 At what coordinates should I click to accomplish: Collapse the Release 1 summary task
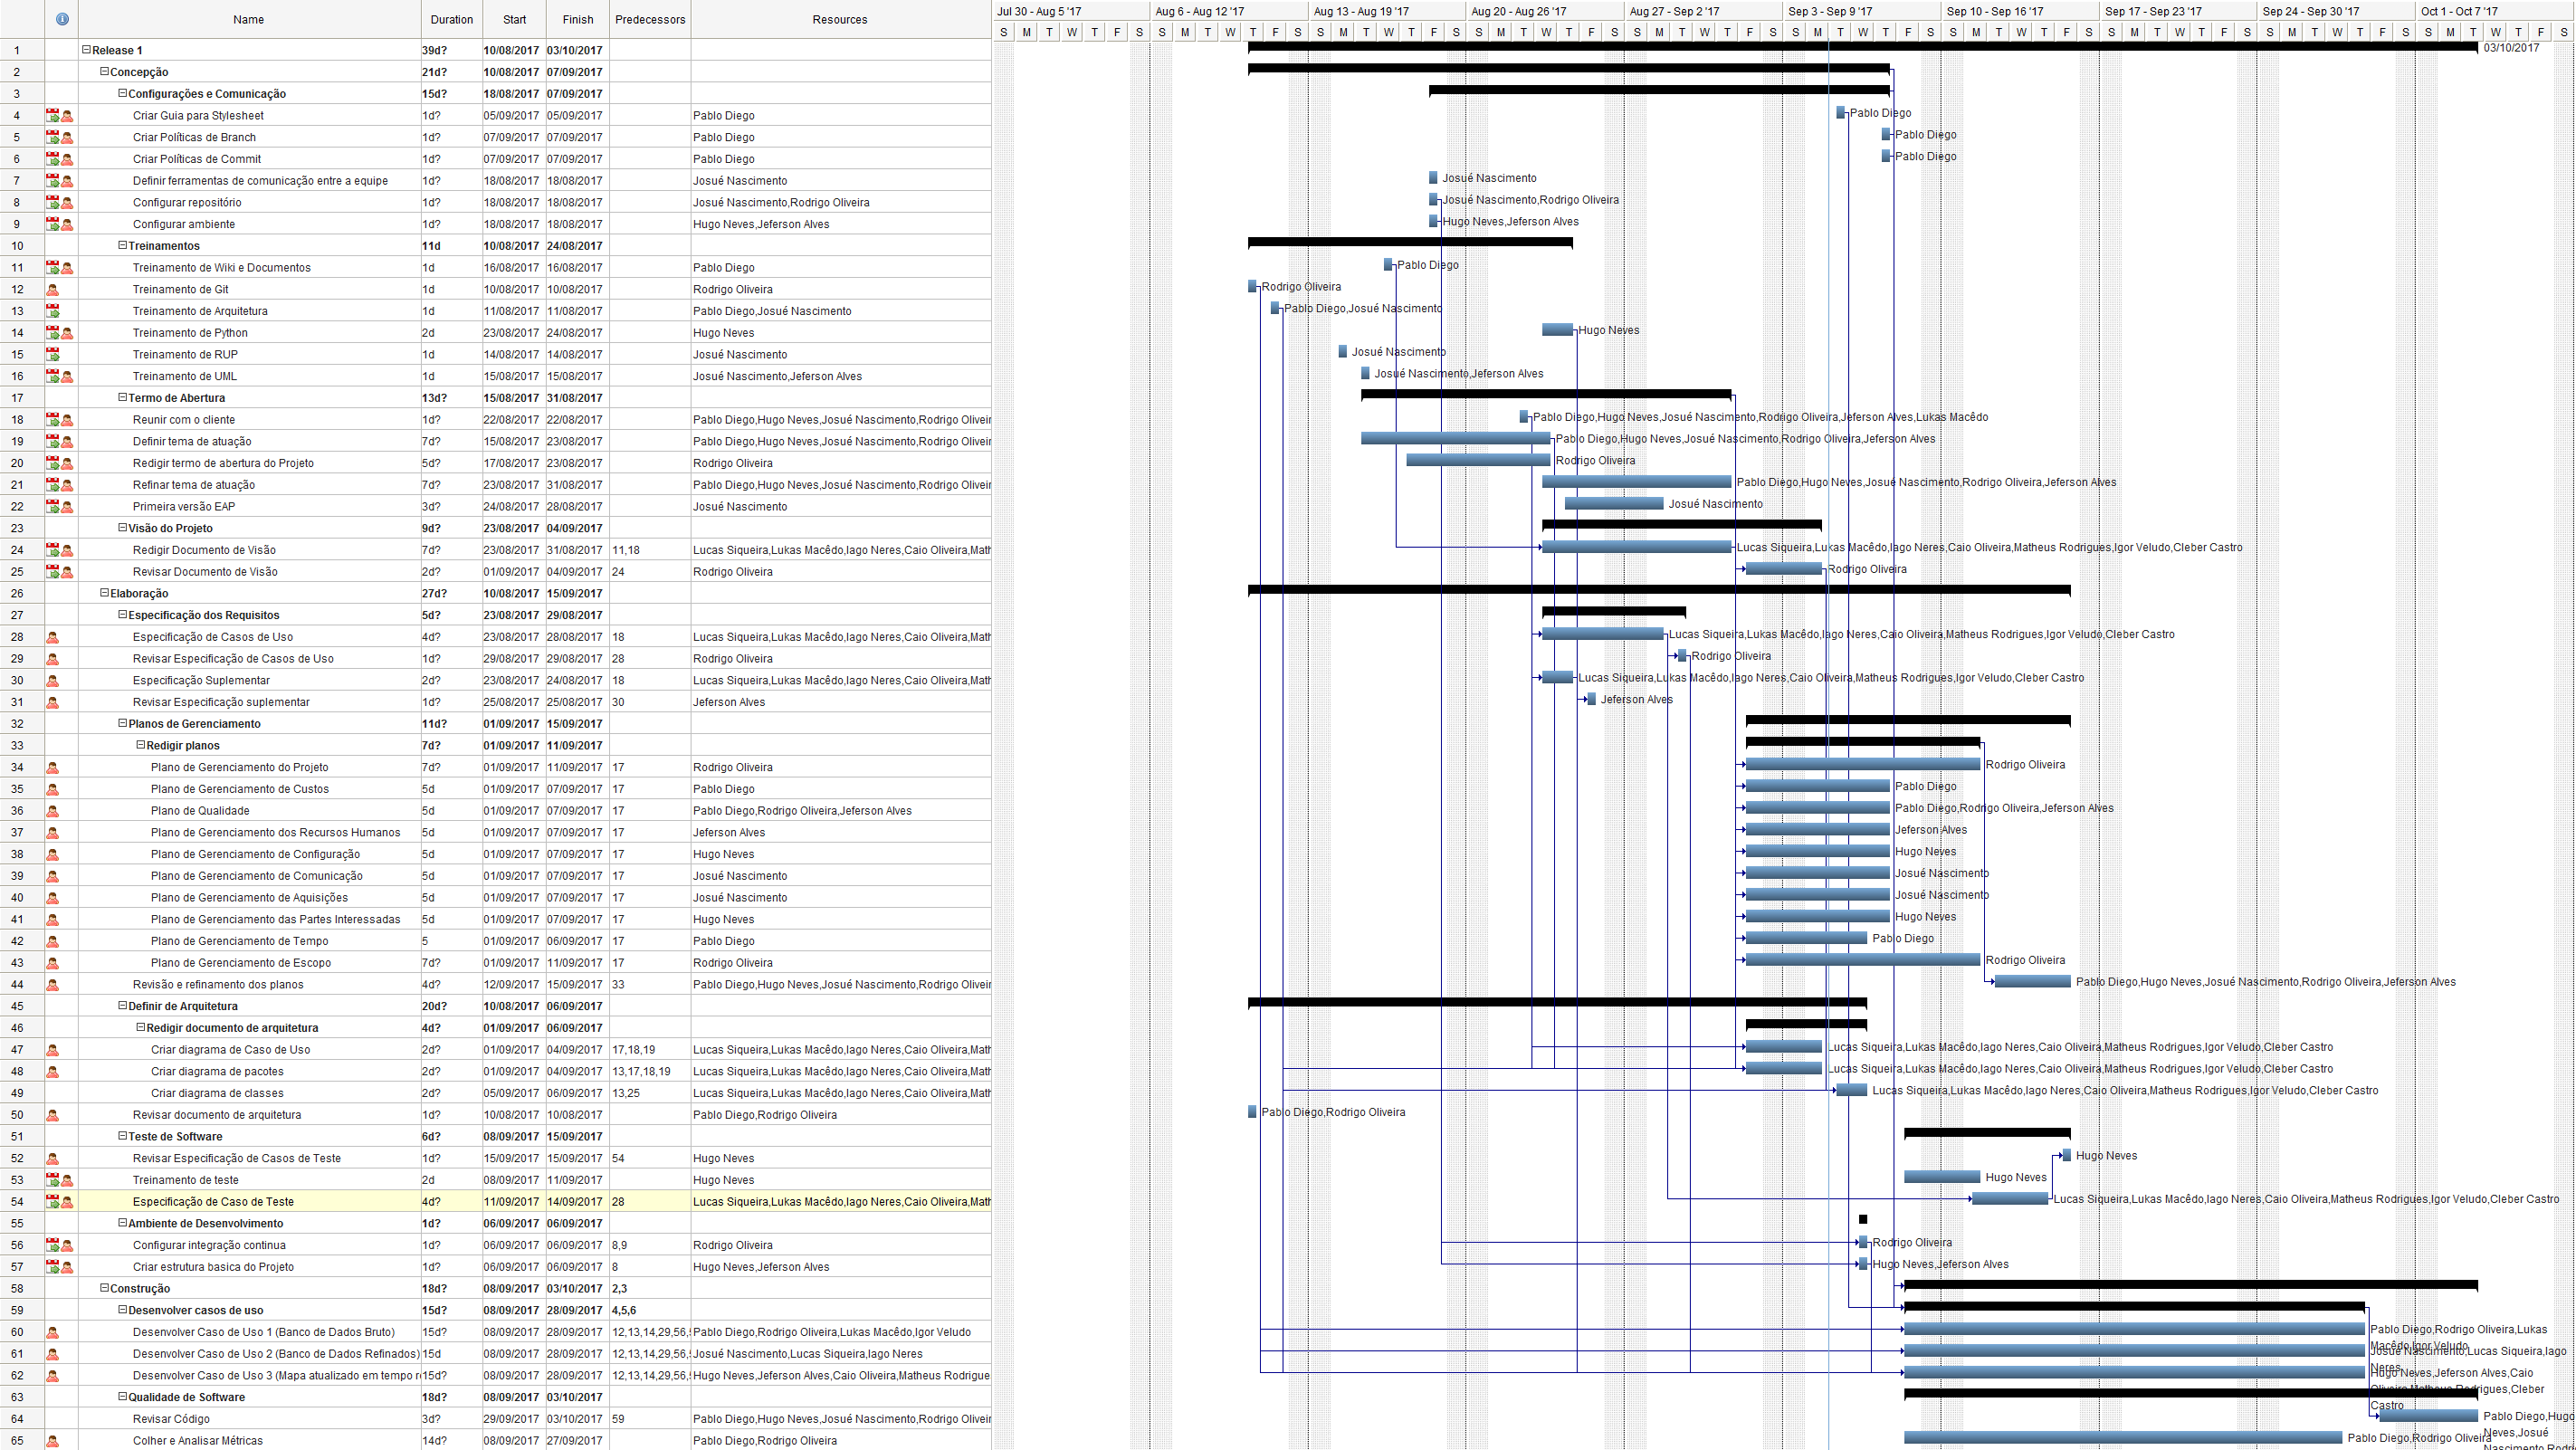coord(86,50)
